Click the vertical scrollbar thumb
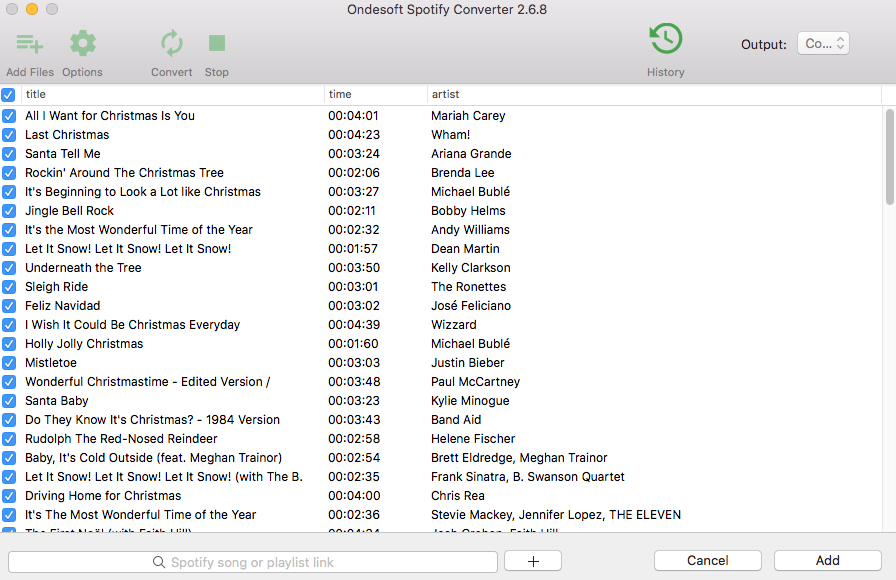The image size is (896, 580). click(890, 157)
